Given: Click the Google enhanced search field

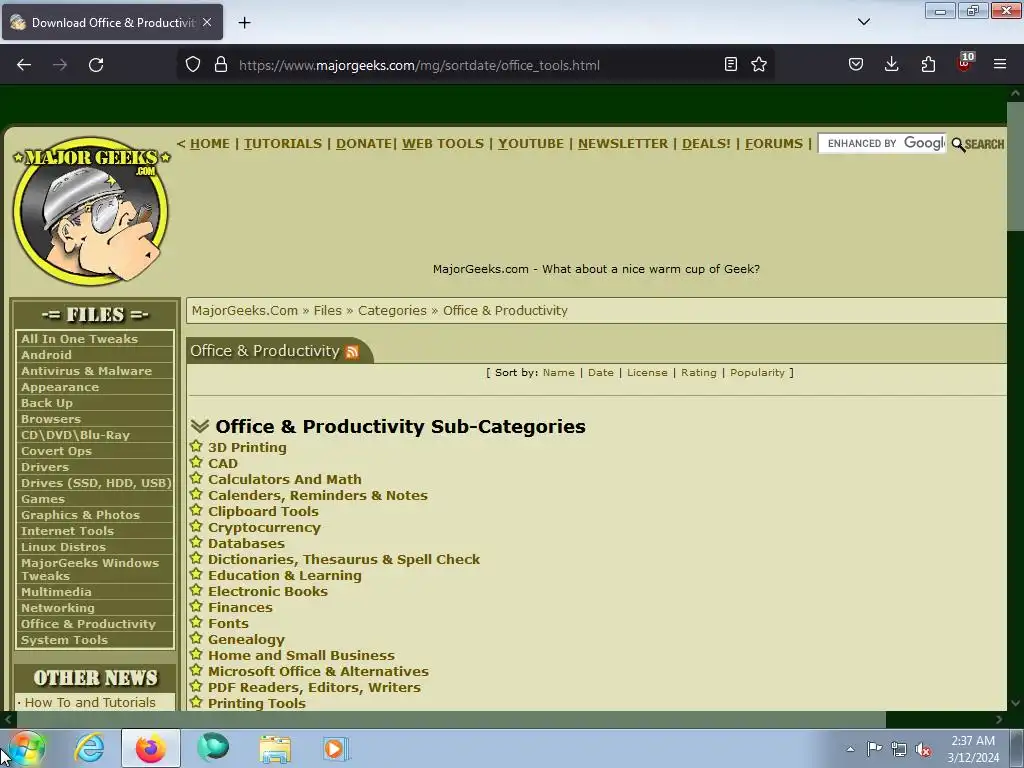Looking at the screenshot, I should tap(882, 143).
